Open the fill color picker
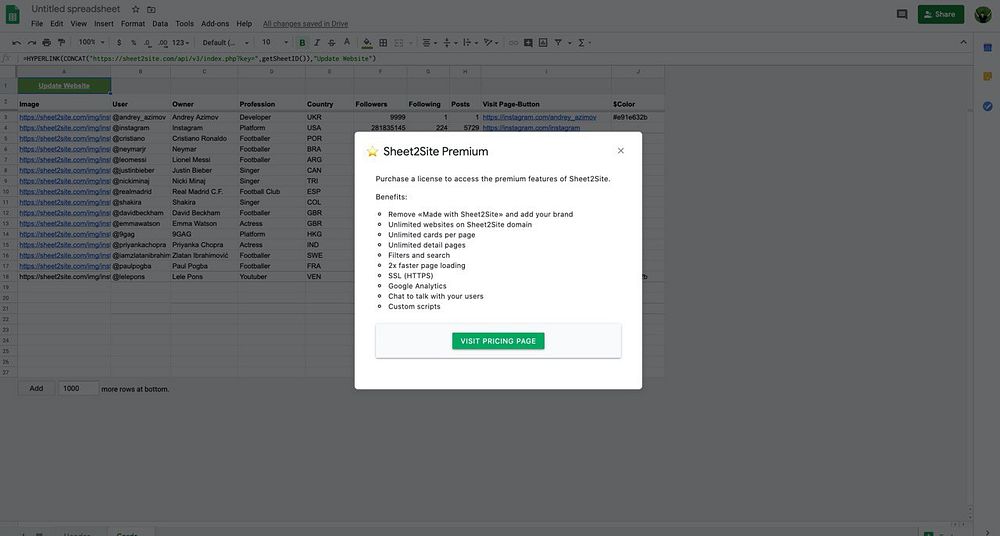 pyautogui.click(x=367, y=43)
